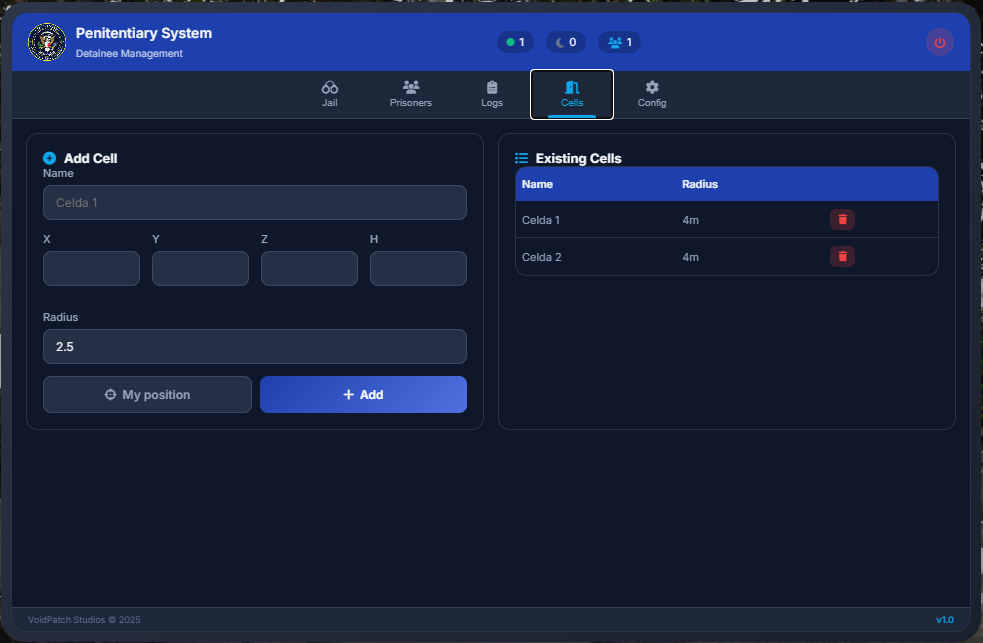Click the presidential seal logo

click(47, 42)
